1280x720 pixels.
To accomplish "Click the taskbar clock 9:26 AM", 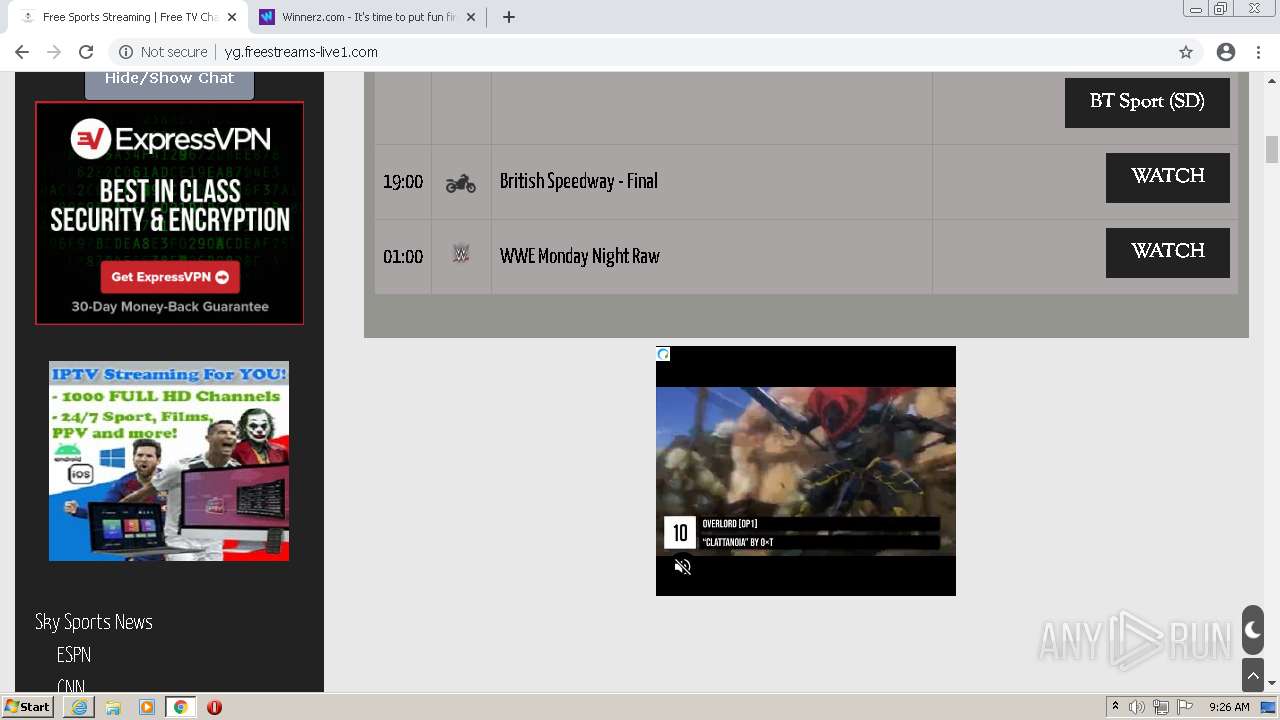I will (x=1229, y=707).
